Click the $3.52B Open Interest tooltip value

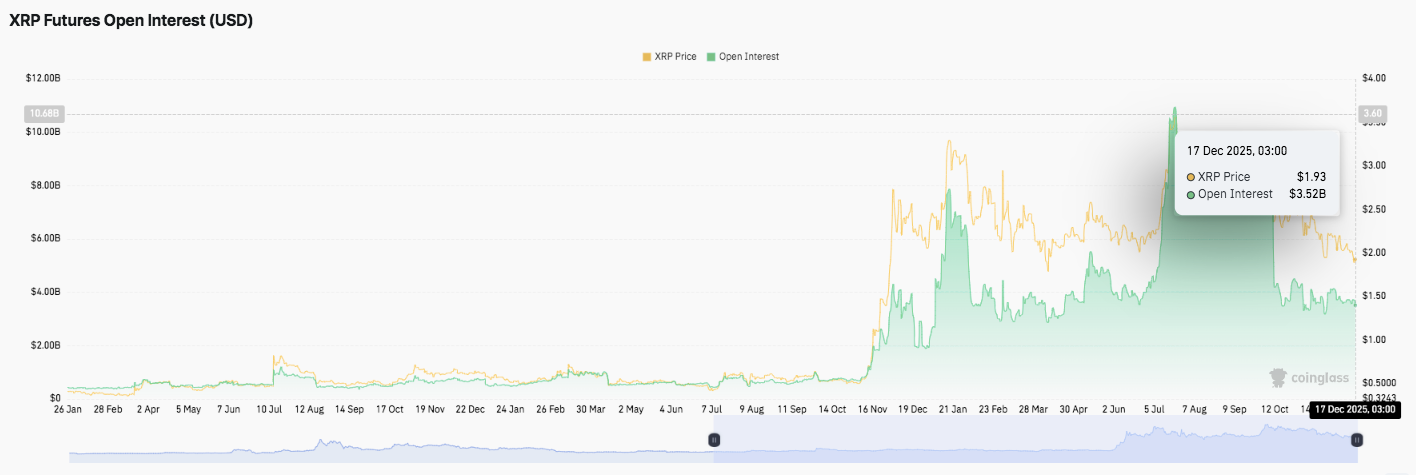1307,194
